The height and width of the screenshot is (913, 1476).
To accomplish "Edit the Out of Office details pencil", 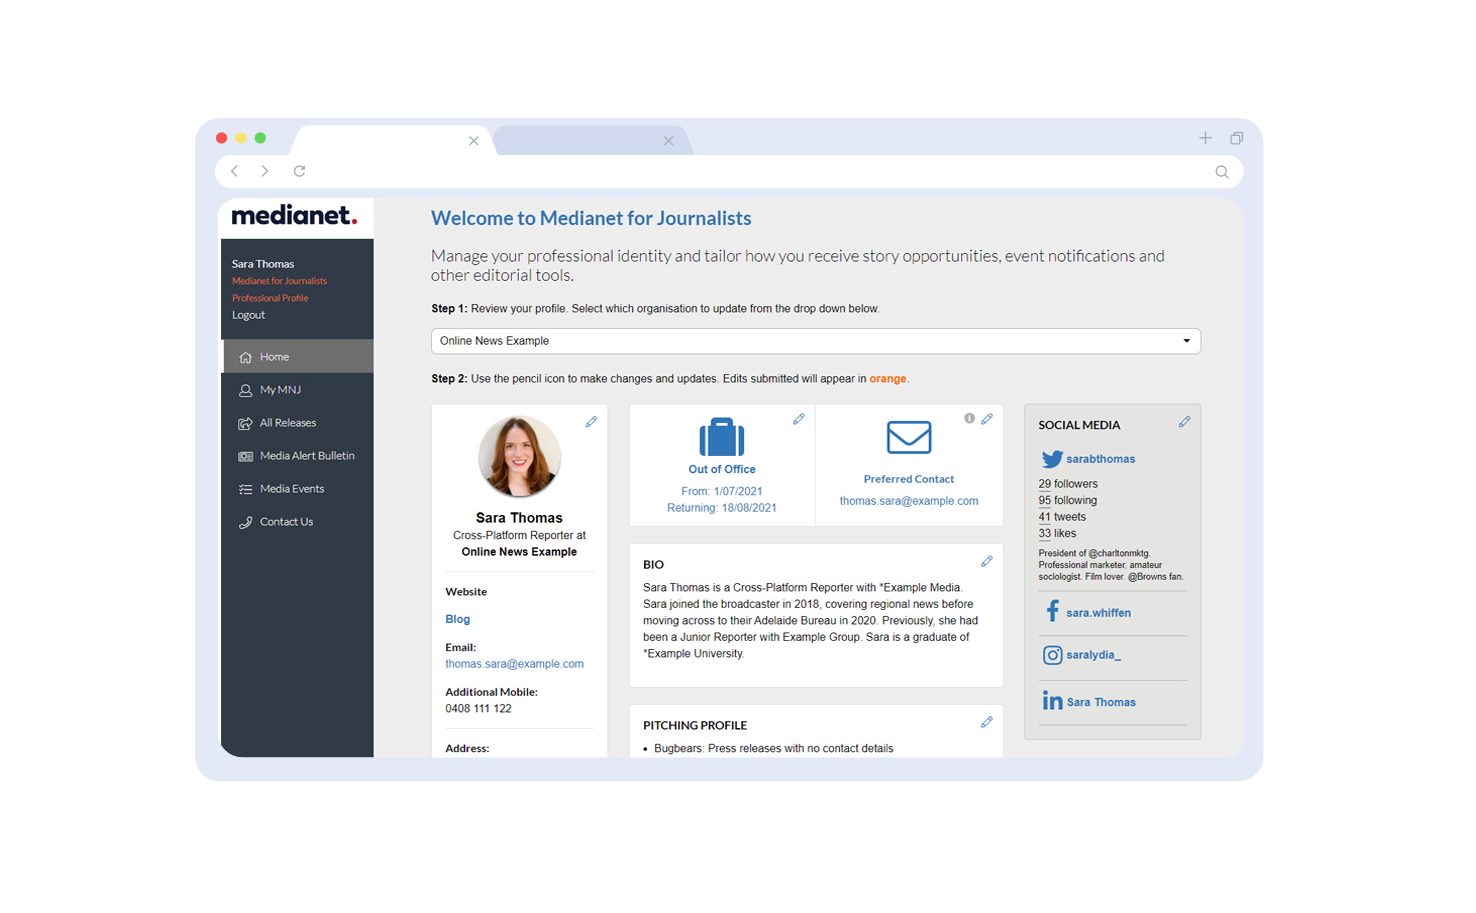I will coord(798,419).
